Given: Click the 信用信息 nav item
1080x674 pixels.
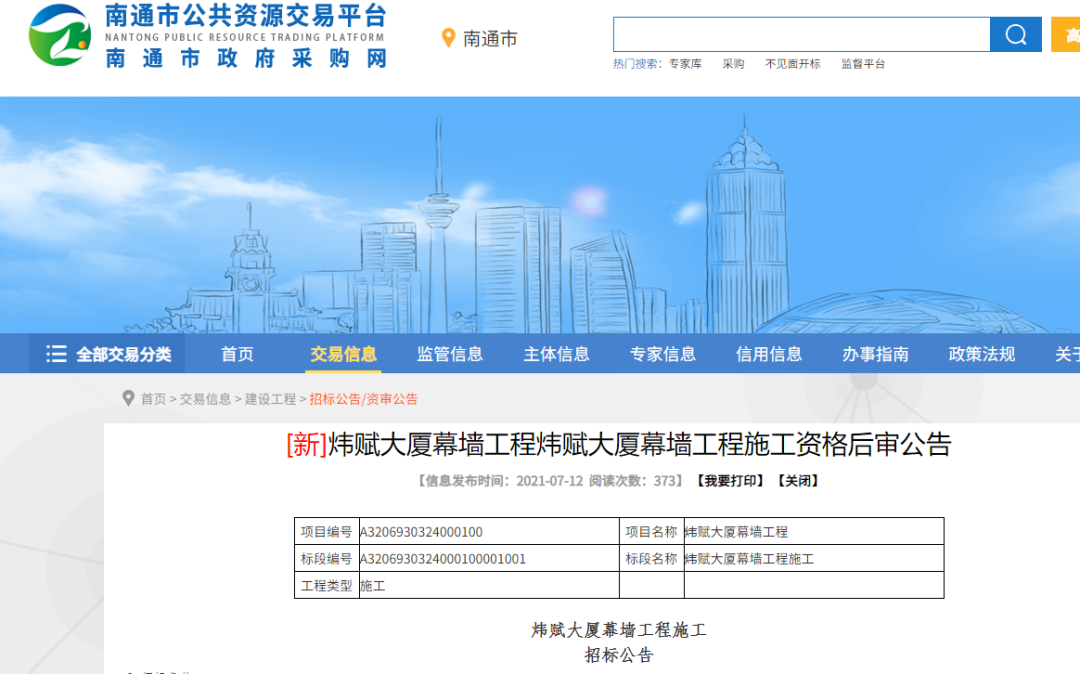Looking at the screenshot, I should (768, 353).
